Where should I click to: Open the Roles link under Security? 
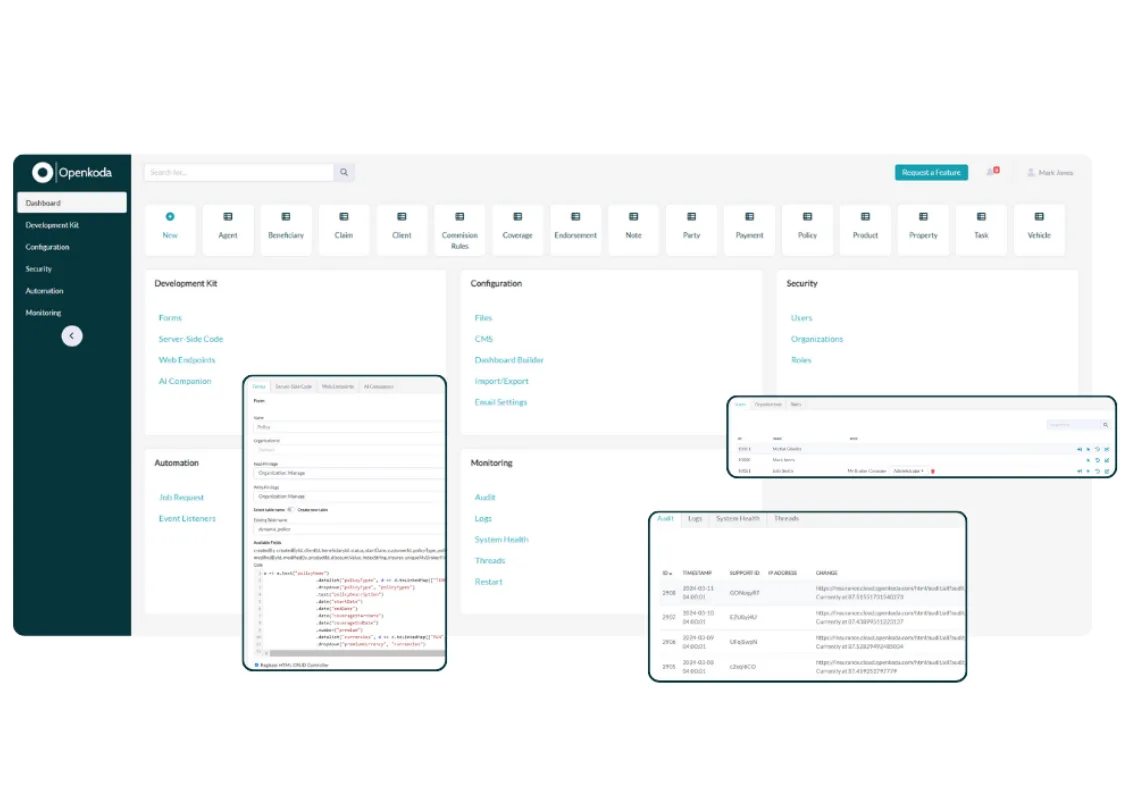(x=801, y=360)
